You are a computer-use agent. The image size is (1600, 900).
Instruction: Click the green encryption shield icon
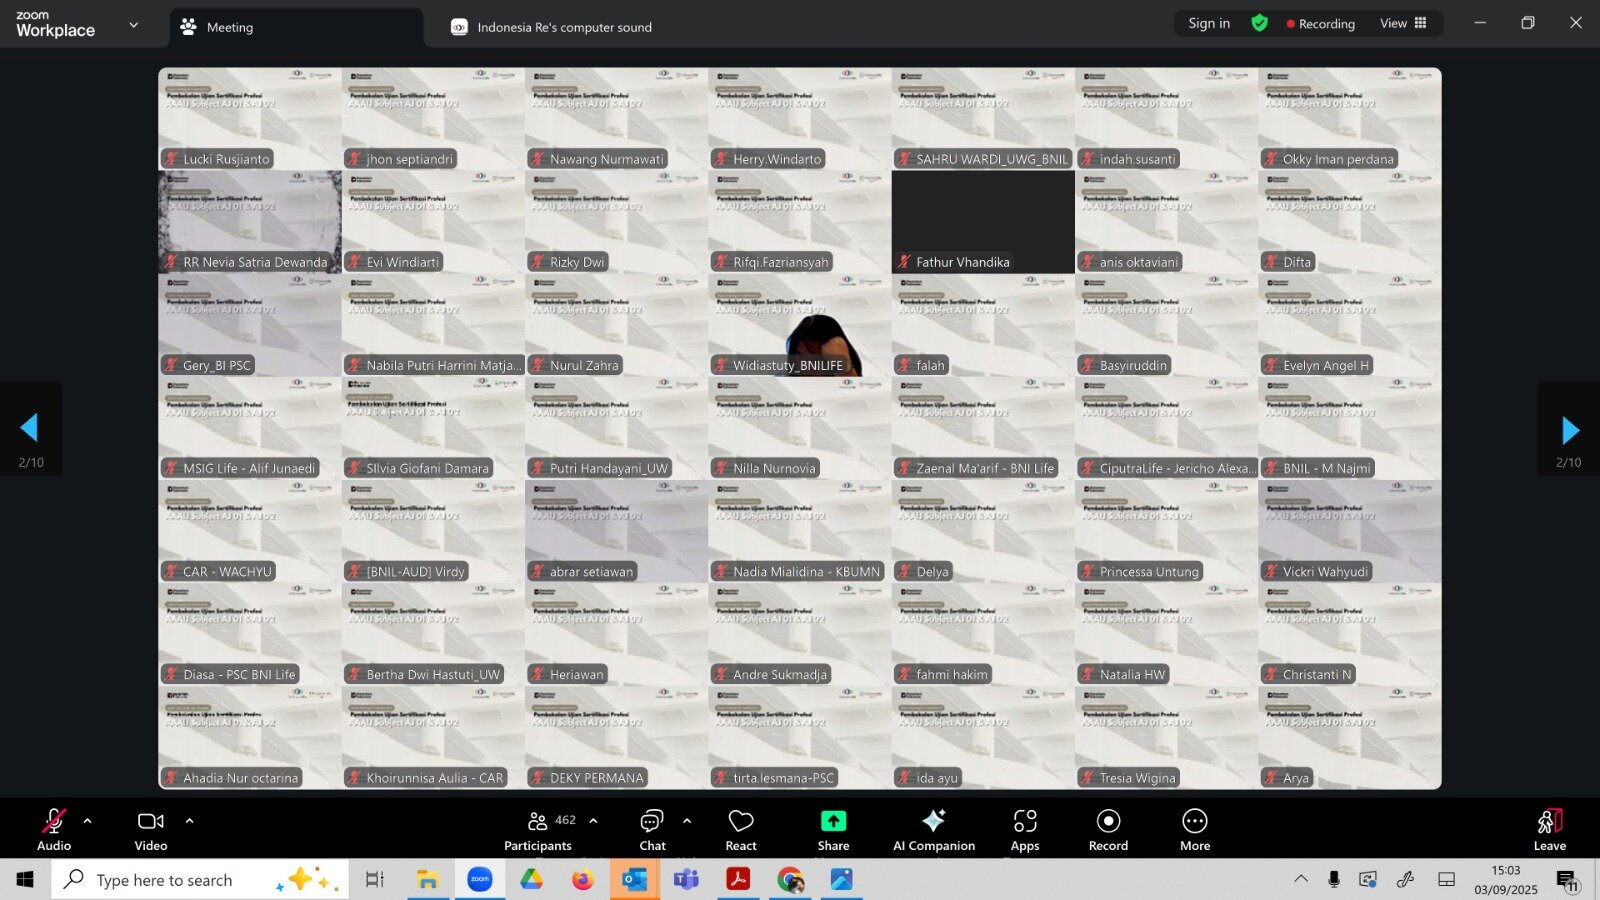click(1259, 23)
